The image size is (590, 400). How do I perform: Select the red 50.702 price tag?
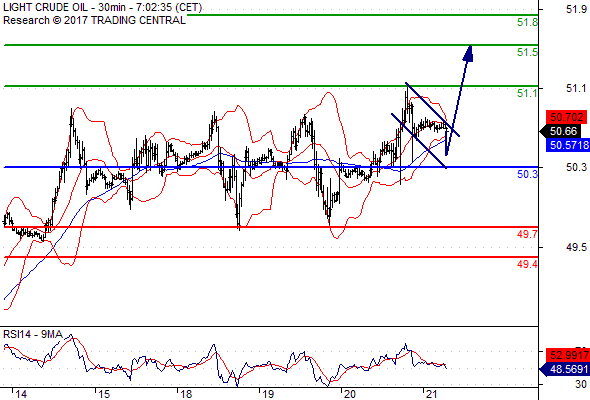click(x=566, y=117)
